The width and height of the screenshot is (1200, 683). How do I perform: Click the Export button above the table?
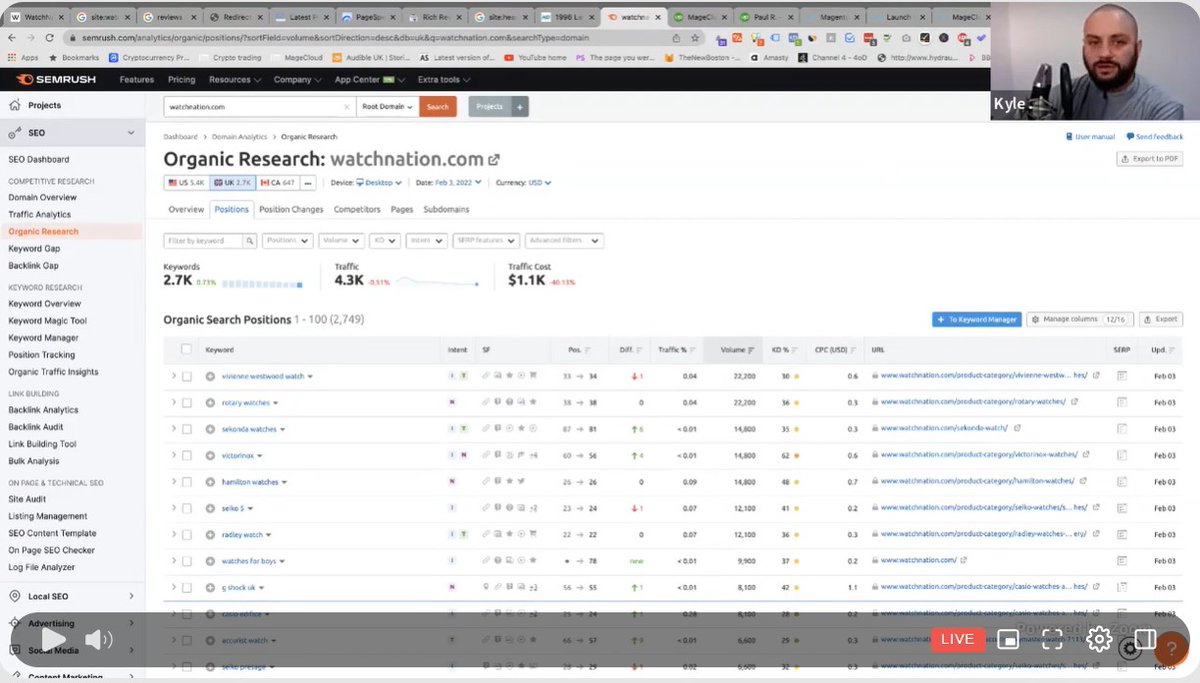[x=1161, y=319]
